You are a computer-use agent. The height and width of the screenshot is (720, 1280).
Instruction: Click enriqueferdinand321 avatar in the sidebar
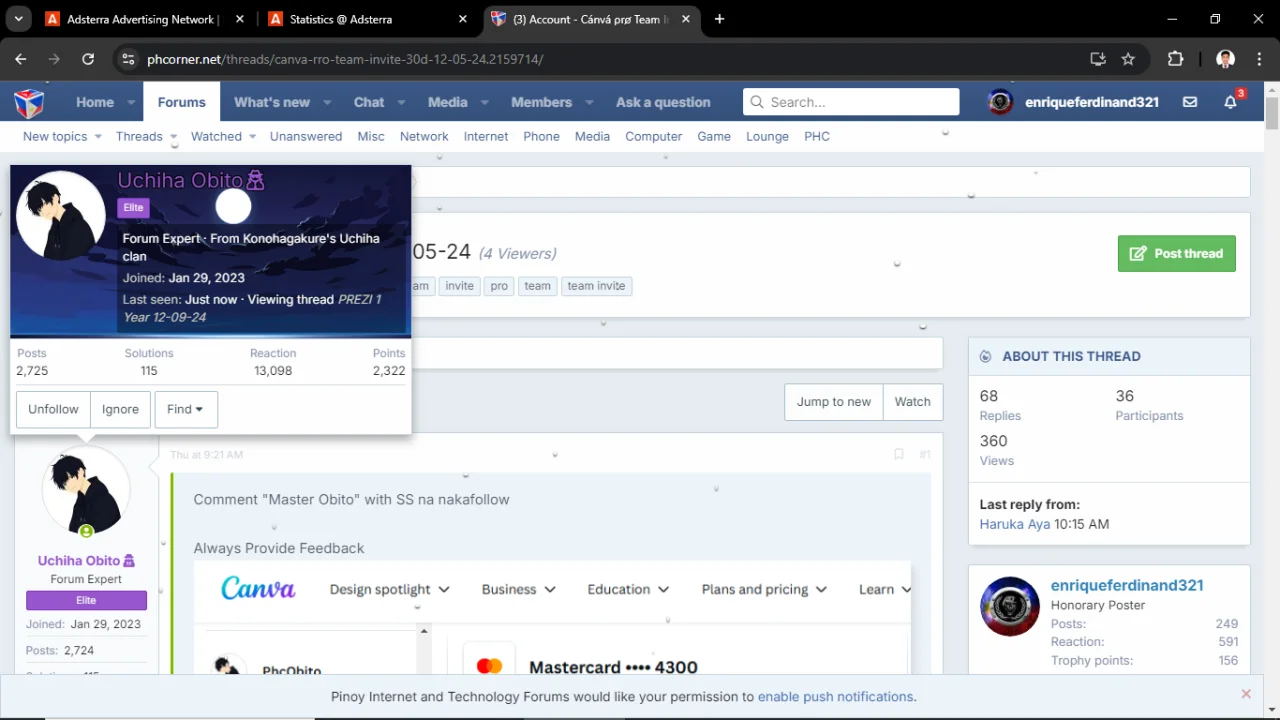1010,606
